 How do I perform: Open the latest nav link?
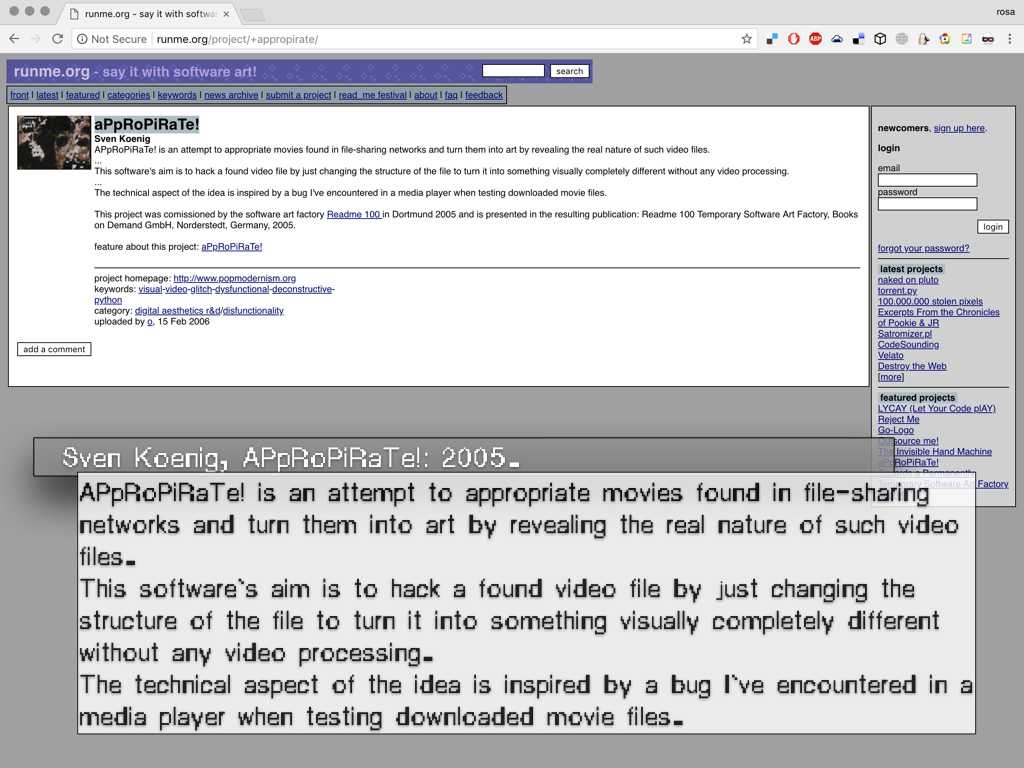(47, 95)
